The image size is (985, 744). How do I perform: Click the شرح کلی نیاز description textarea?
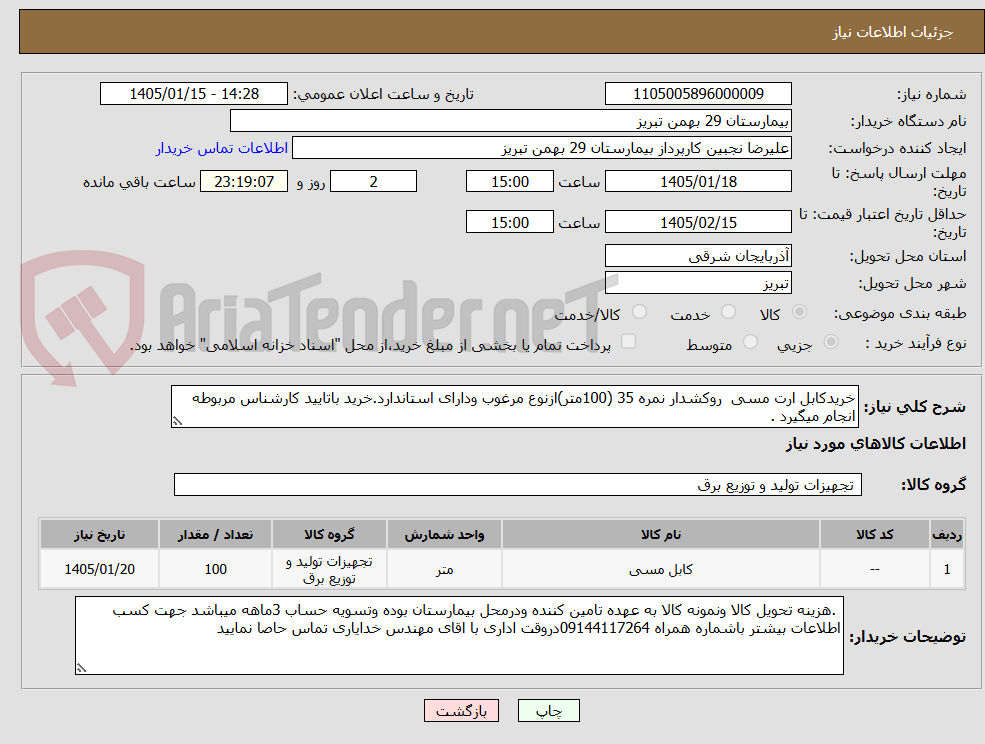[514, 407]
